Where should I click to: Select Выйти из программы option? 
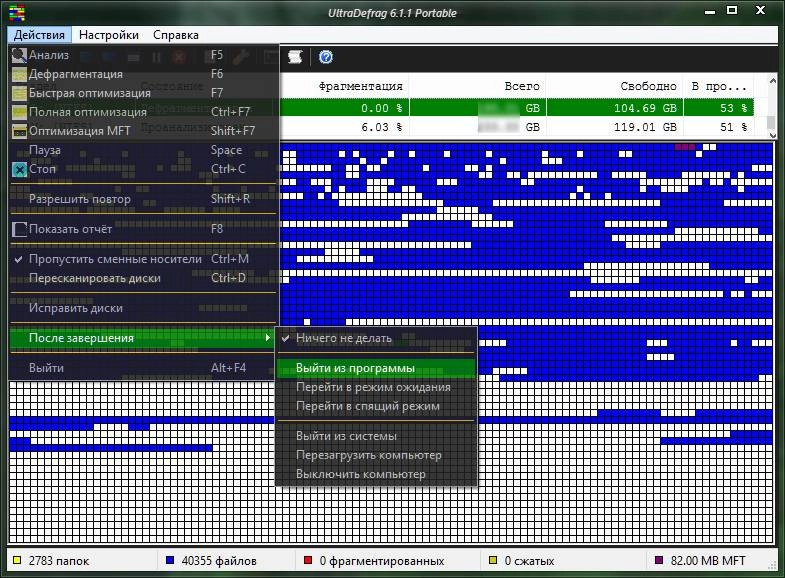point(375,368)
